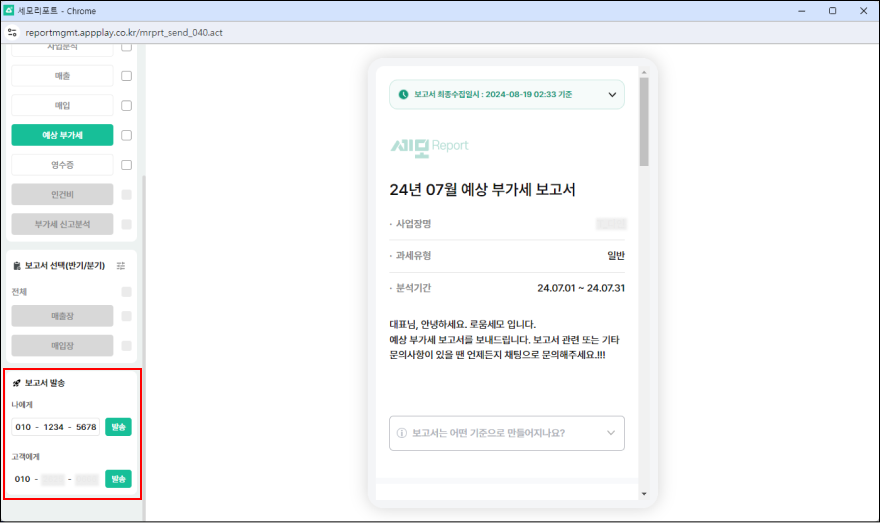This screenshot has width=880, height=523.
Task: Click the 세모리포트 favicon in title bar
Action: pos(9,10)
